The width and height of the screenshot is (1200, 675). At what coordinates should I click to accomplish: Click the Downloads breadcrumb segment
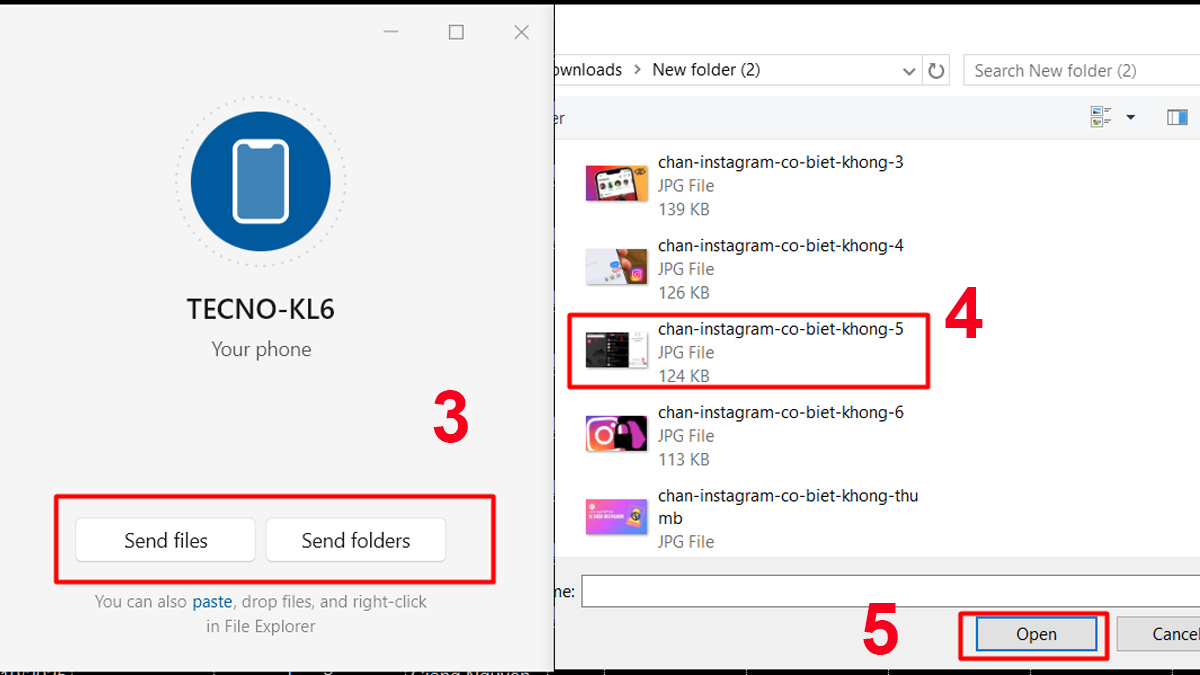click(x=588, y=70)
